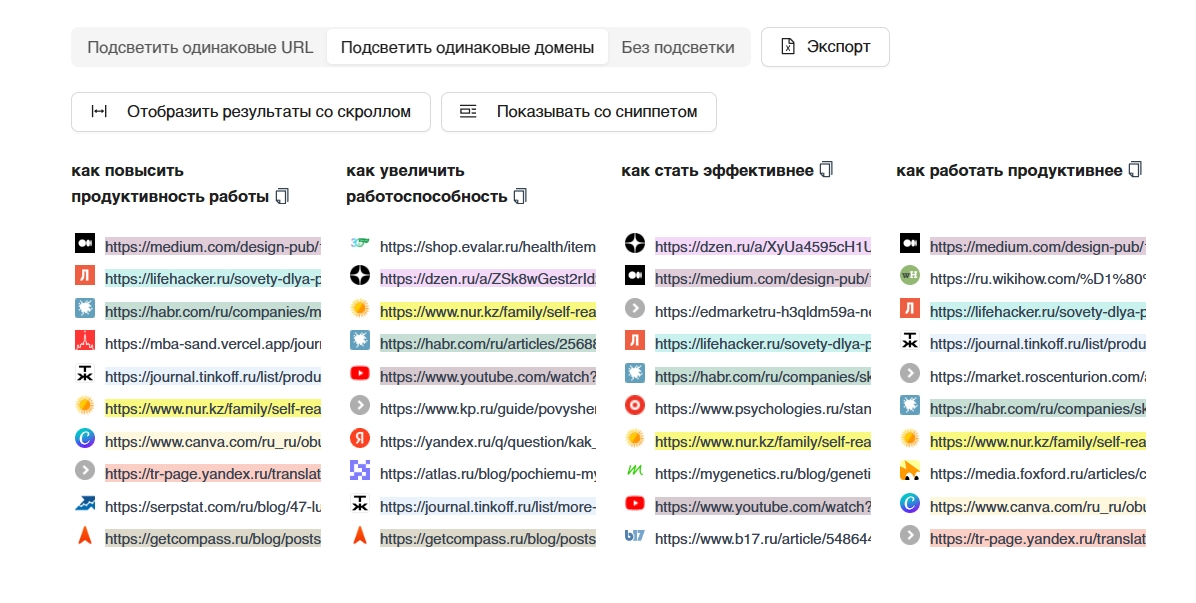This screenshot has height=603, width=1196.
Task: Open the media.foxford.ru articles link
Action: [1037, 474]
